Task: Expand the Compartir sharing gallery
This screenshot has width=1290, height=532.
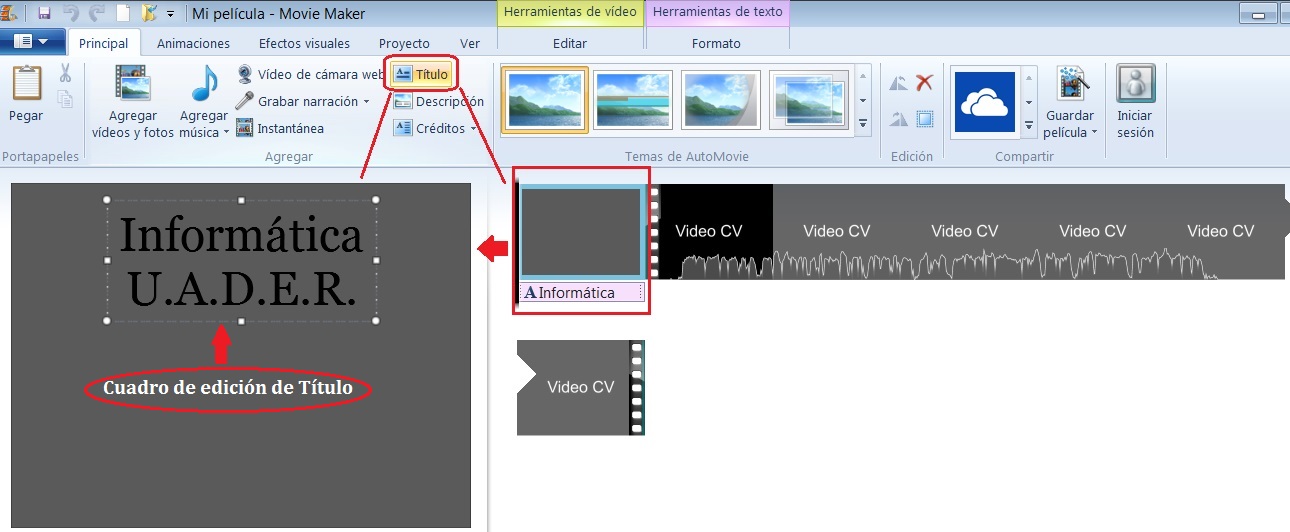Action: tap(1029, 124)
